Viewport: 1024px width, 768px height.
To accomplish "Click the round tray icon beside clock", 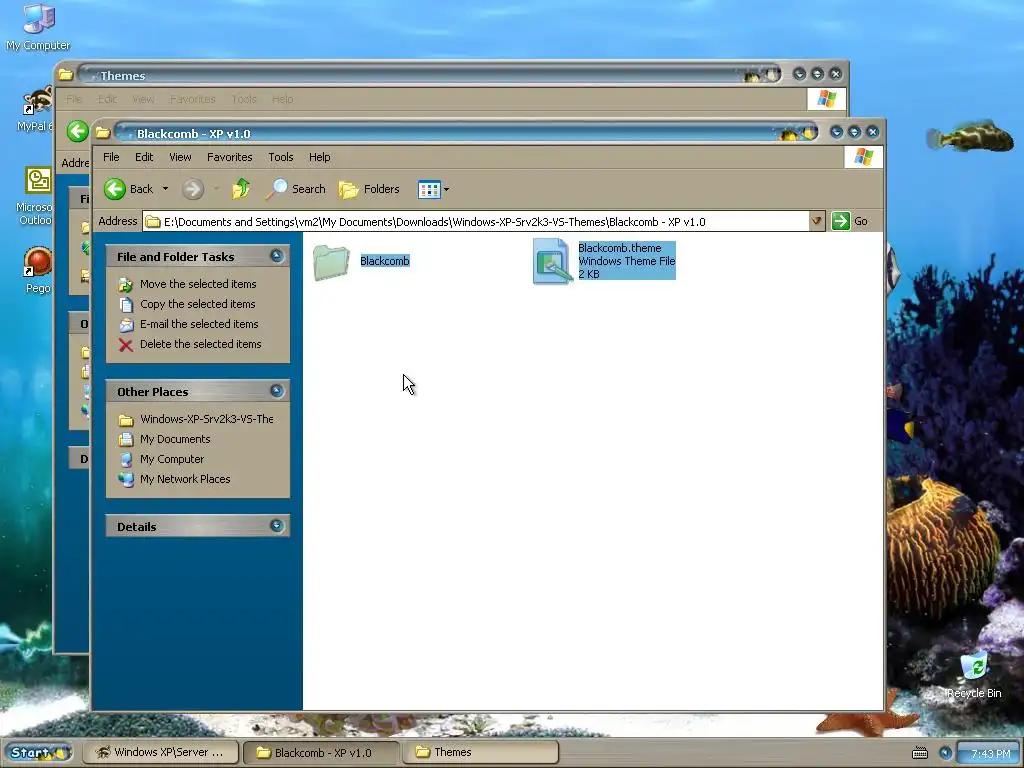I will (945, 753).
